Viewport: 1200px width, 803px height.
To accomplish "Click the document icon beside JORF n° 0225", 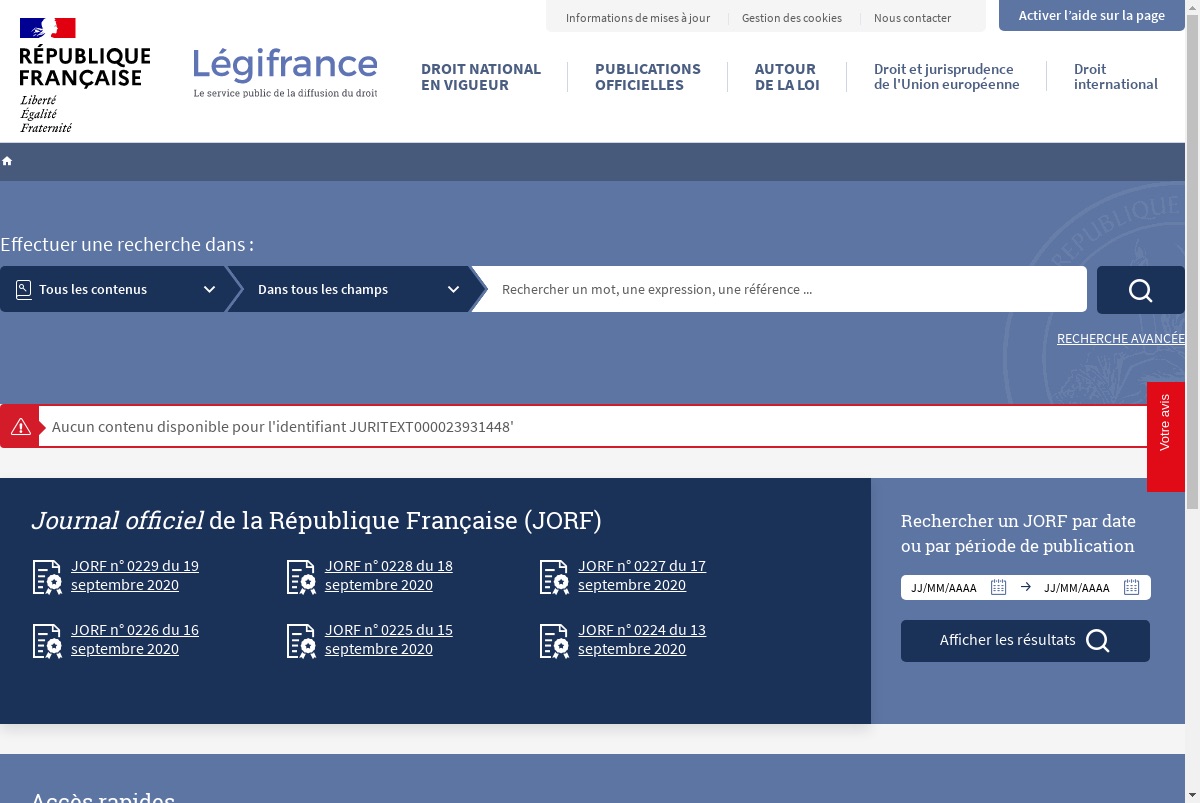I will (301, 641).
